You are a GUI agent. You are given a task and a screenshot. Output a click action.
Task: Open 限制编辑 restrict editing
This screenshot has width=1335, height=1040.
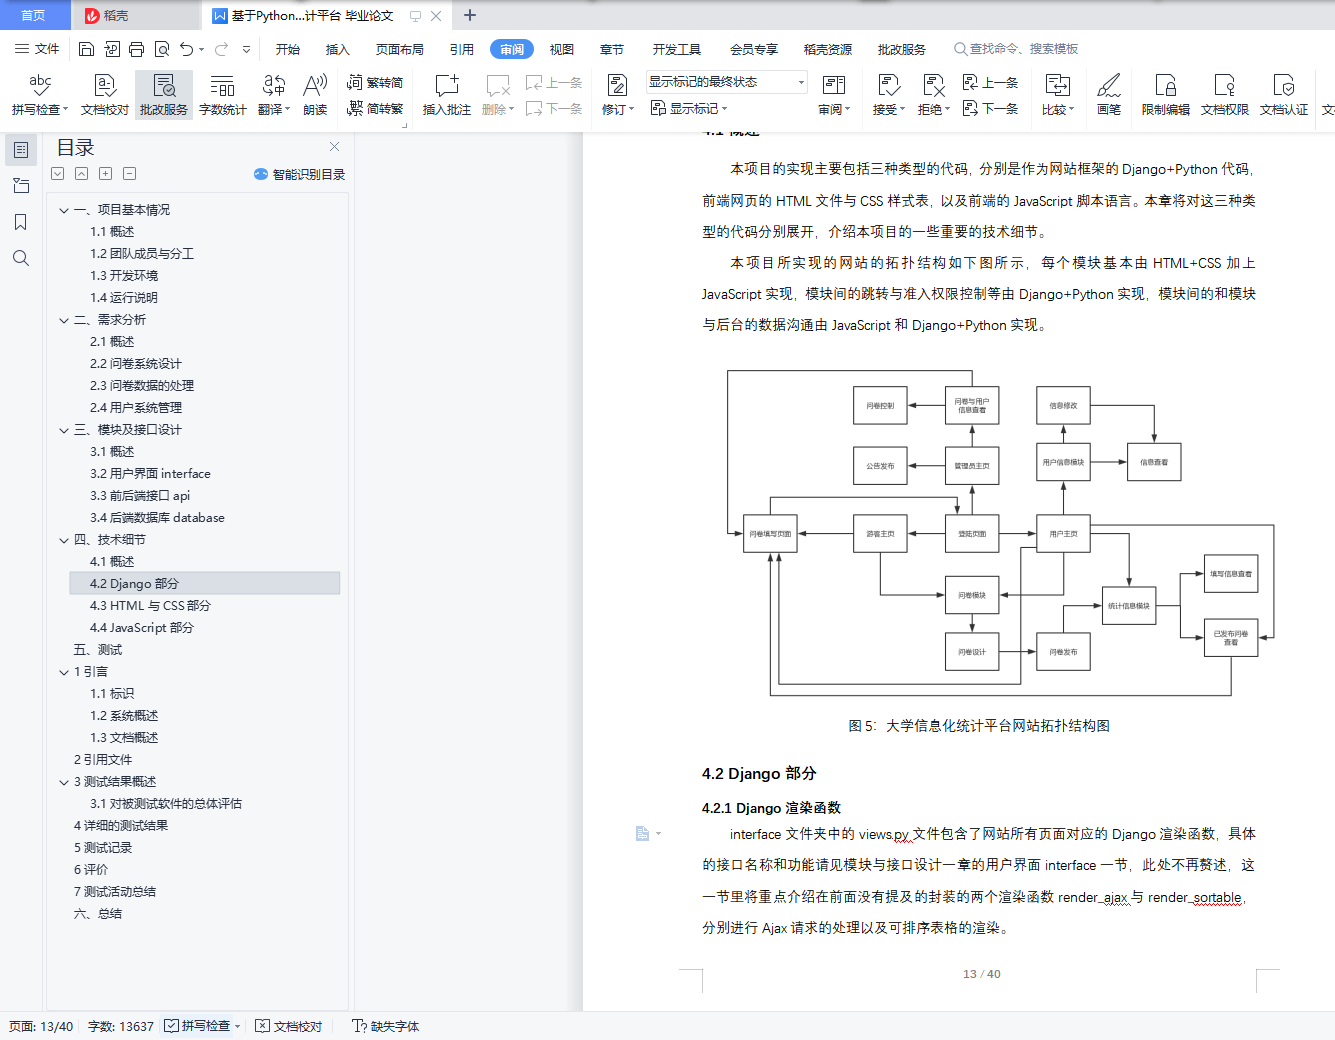(1166, 95)
